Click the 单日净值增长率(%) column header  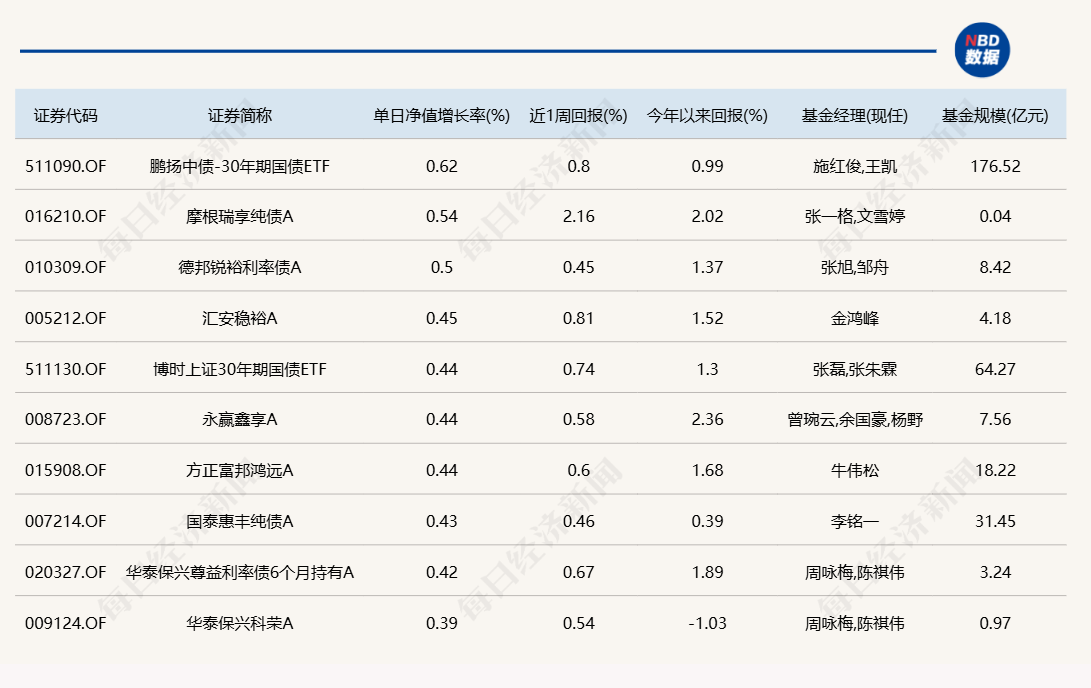[441, 115]
